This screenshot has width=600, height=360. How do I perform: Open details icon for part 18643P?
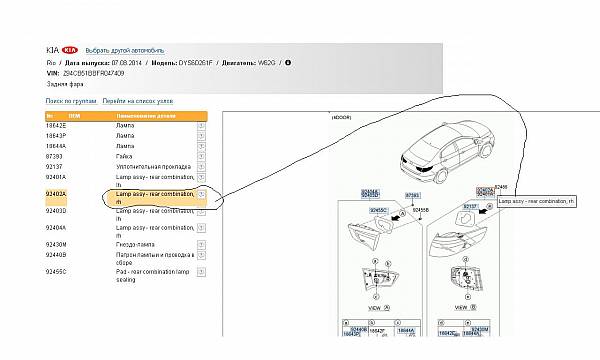pos(201,136)
